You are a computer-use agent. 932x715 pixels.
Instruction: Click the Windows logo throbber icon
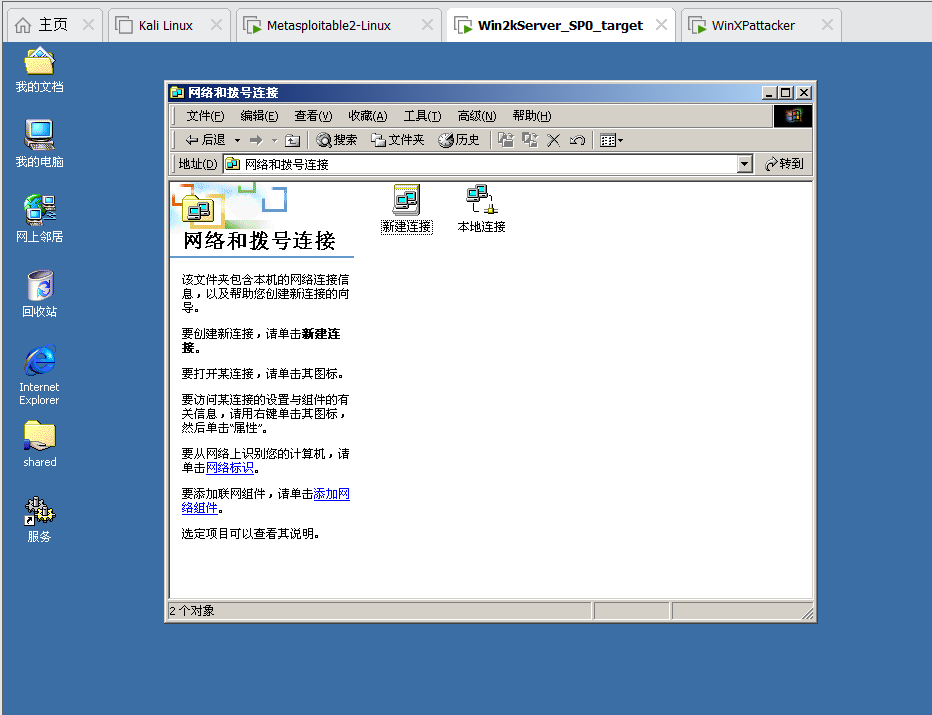(x=793, y=116)
